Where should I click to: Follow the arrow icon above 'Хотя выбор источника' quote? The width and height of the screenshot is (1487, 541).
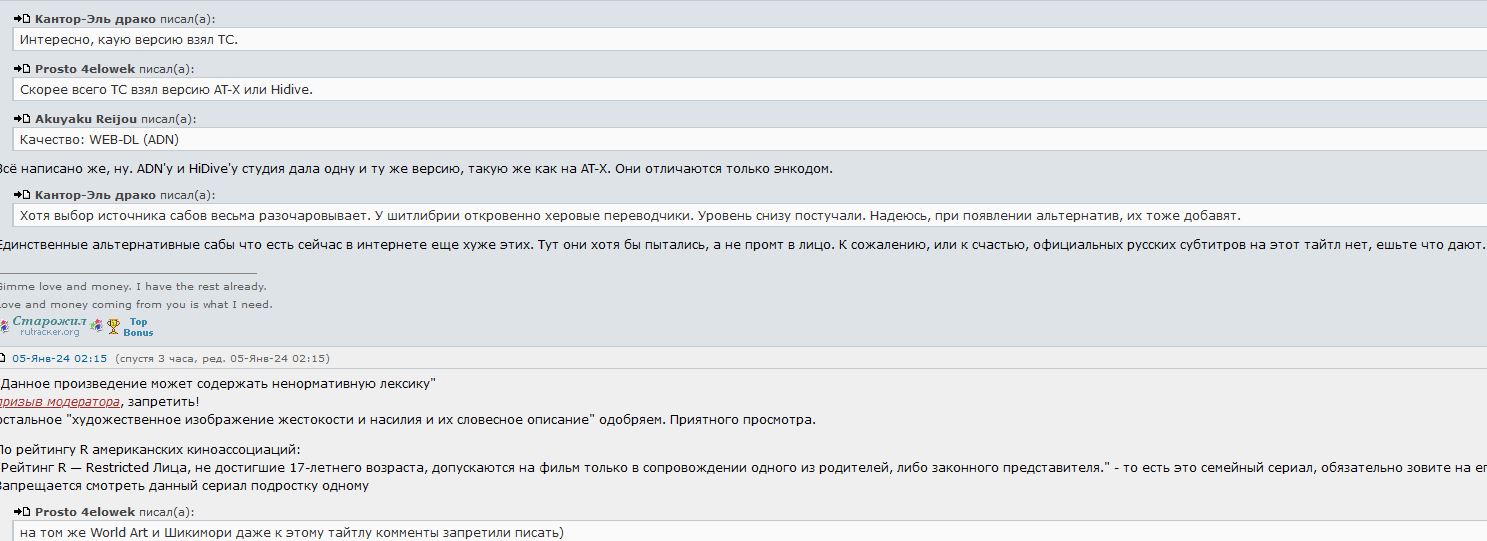[x=23, y=195]
